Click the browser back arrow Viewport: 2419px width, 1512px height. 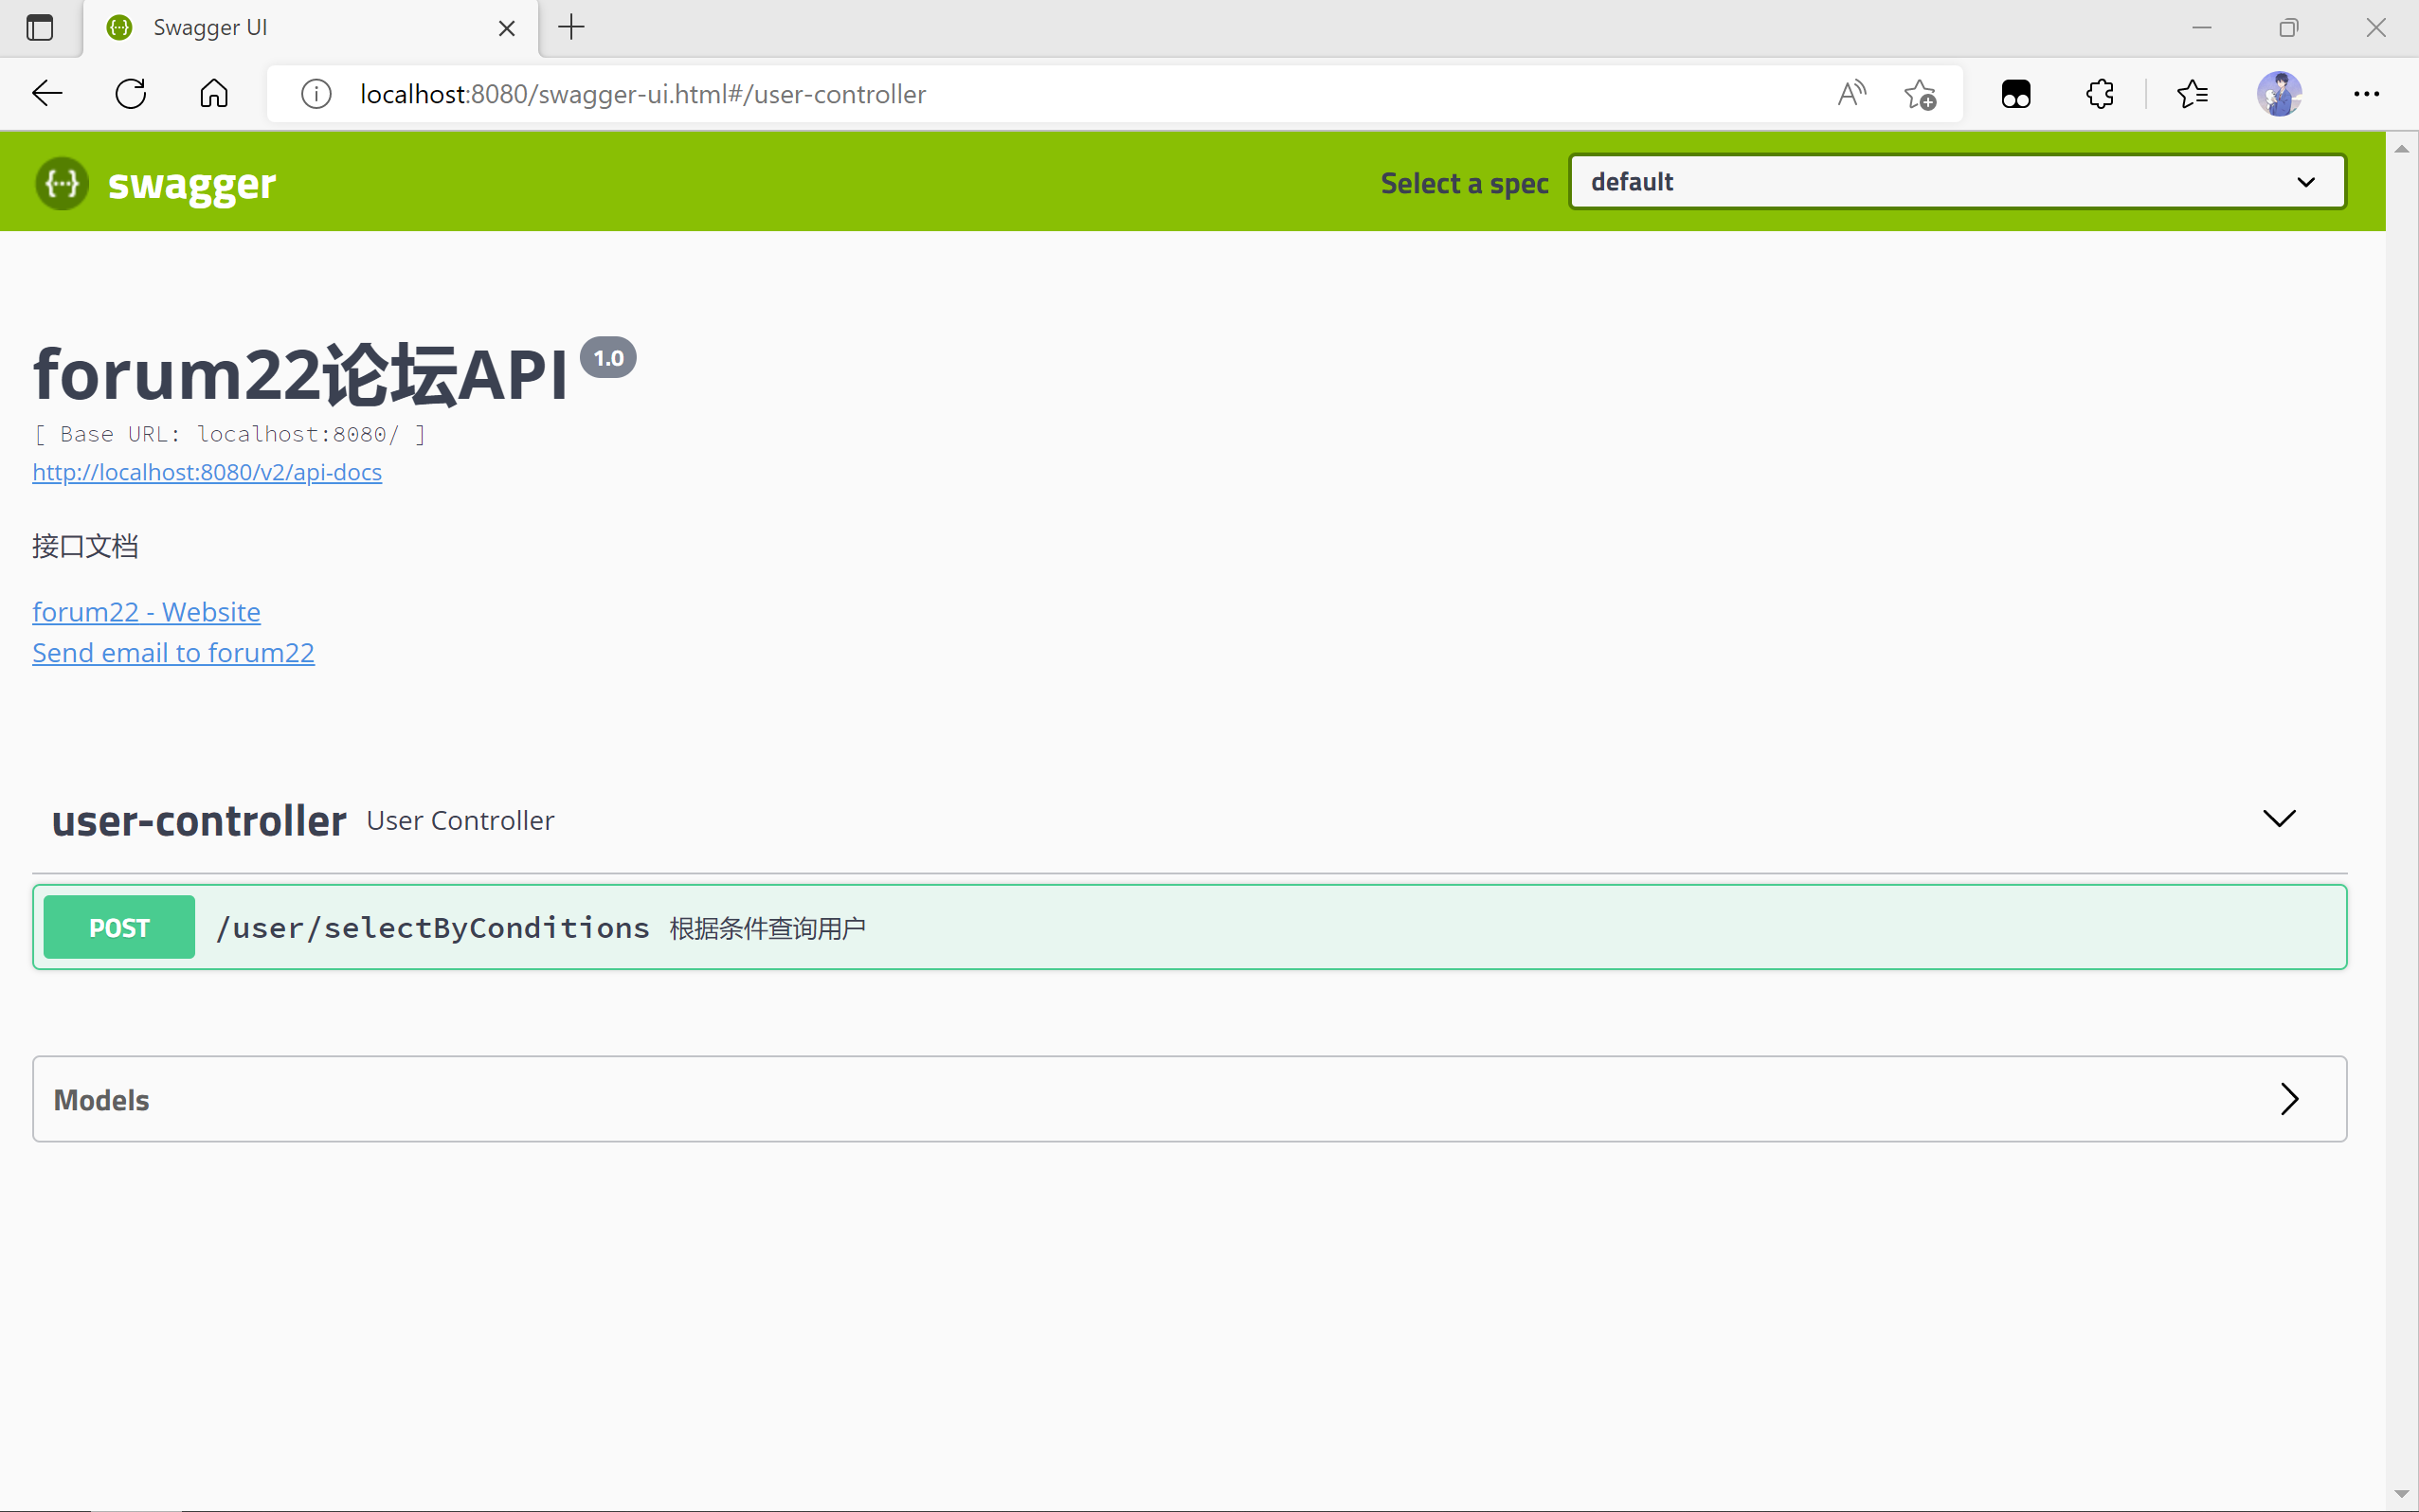point(47,94)
